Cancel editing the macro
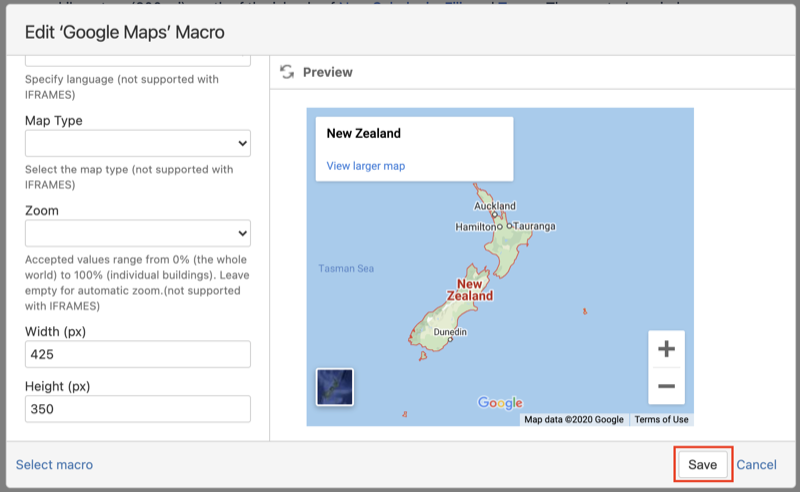This screenshot has height=492, width=800. tap(756, 465)
